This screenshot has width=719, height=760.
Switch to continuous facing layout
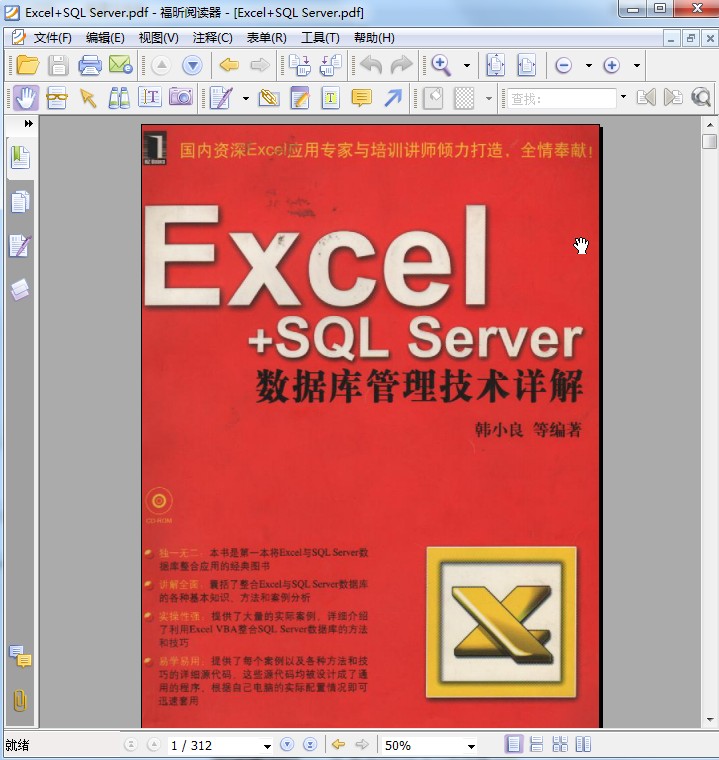coord(560,744)
